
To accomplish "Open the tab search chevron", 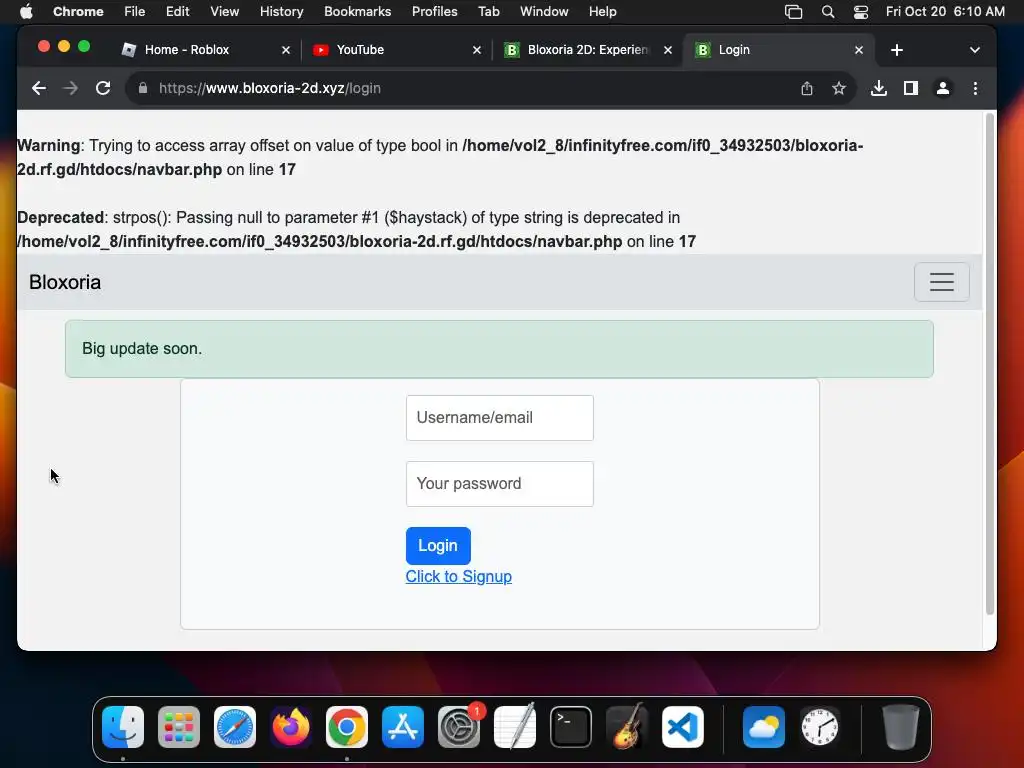I will (974, 50).
